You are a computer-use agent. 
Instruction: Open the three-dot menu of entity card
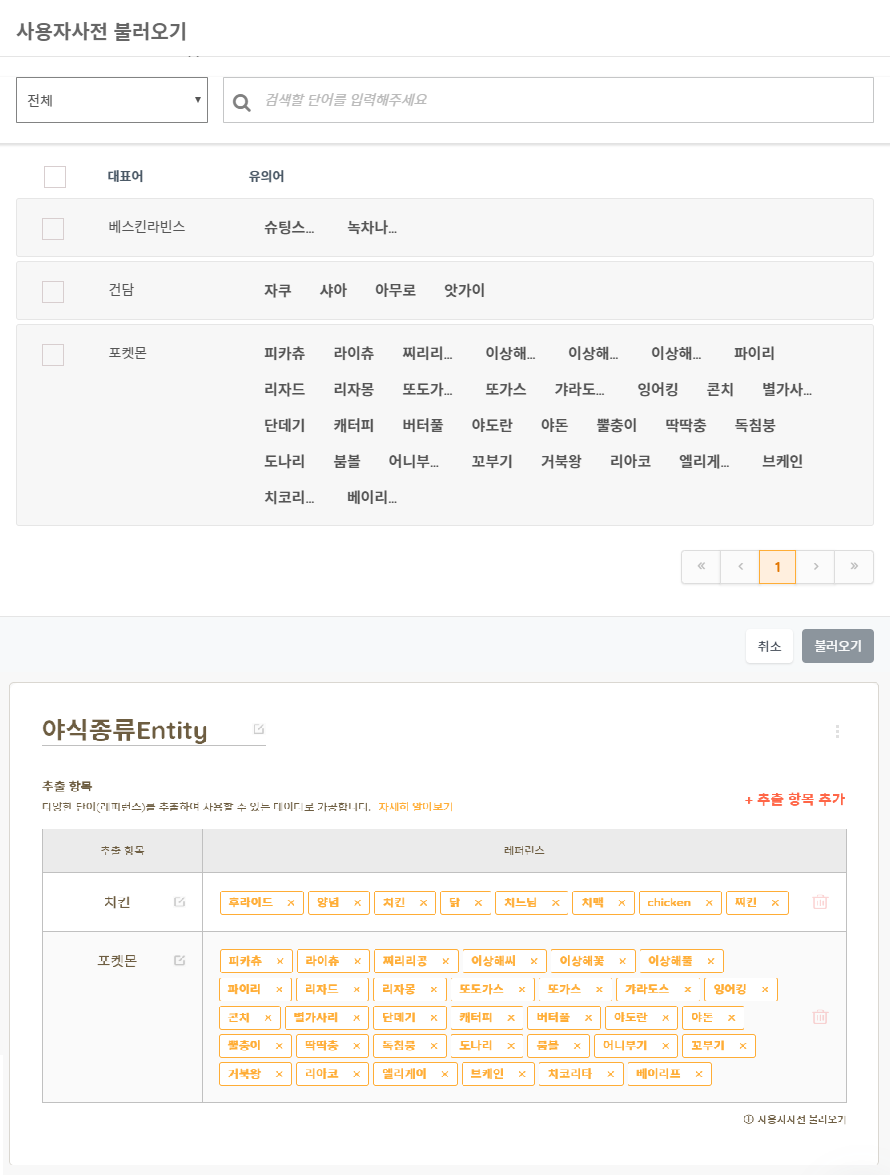pos(837,731)
